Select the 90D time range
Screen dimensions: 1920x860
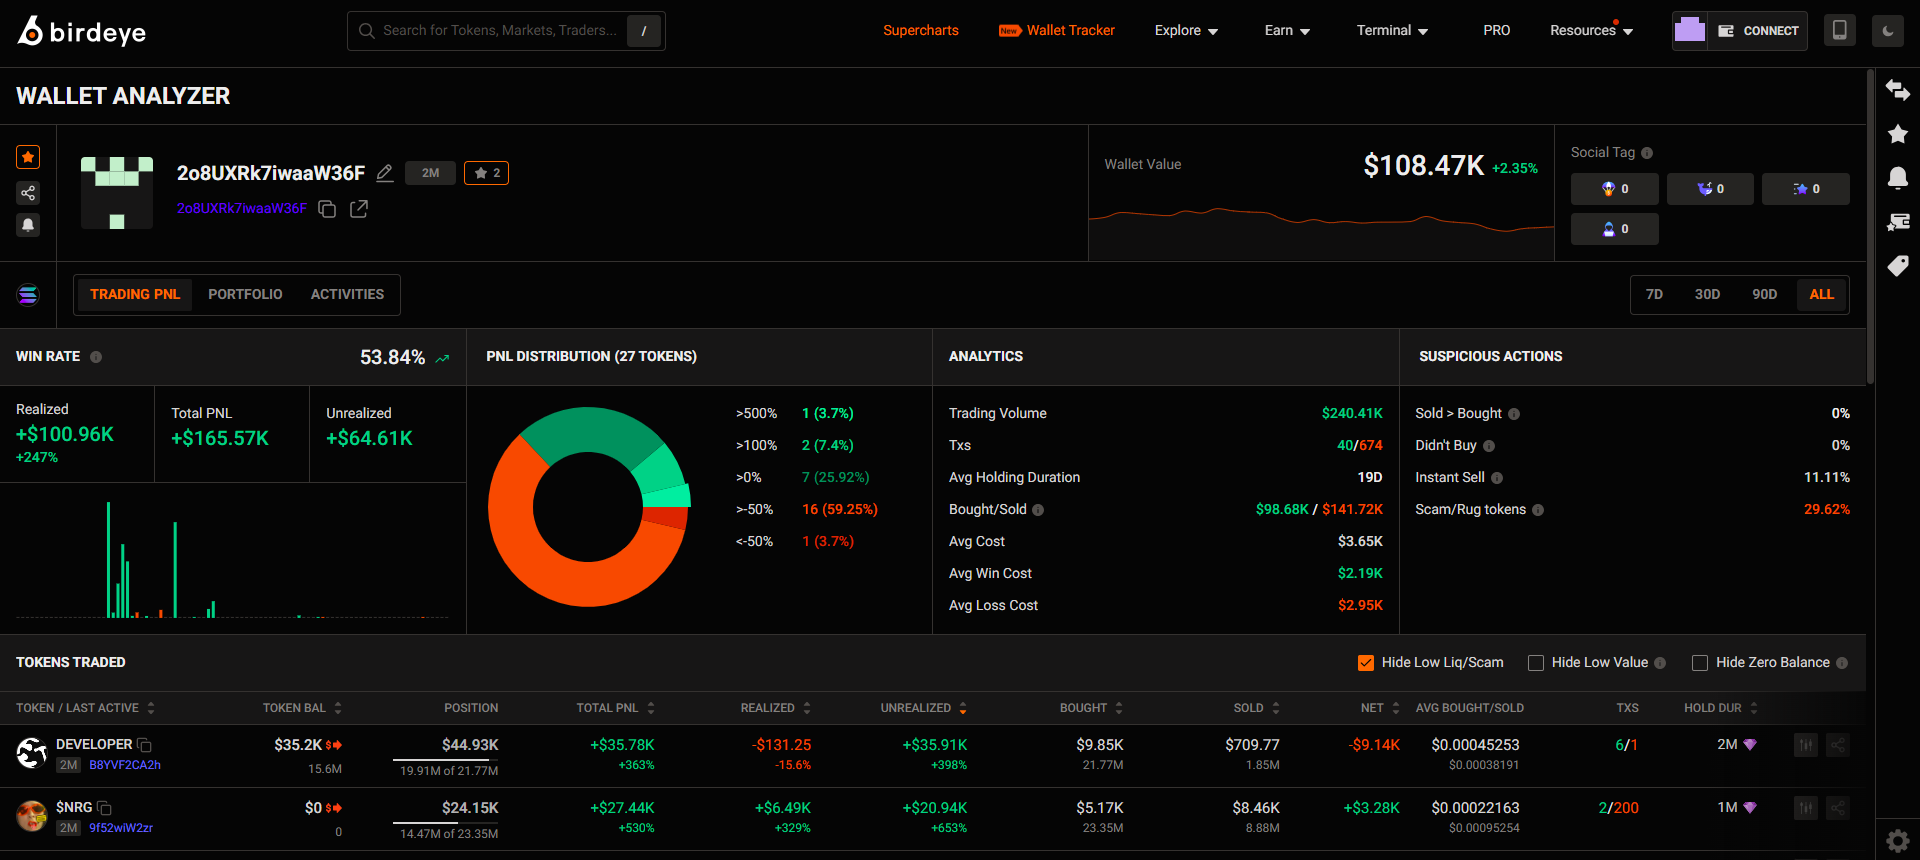point(1765,295)
